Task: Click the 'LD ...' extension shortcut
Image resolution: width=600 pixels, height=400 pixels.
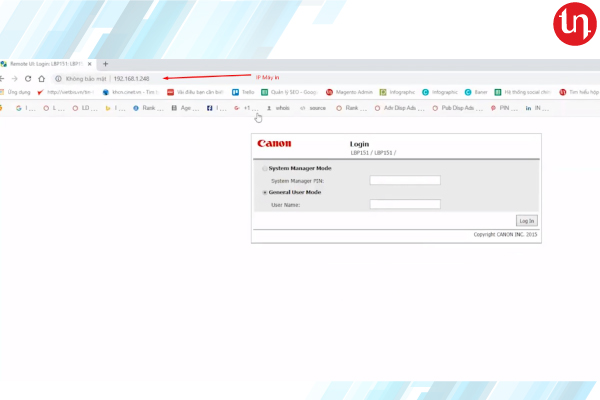Action: [x=85, y=108]
